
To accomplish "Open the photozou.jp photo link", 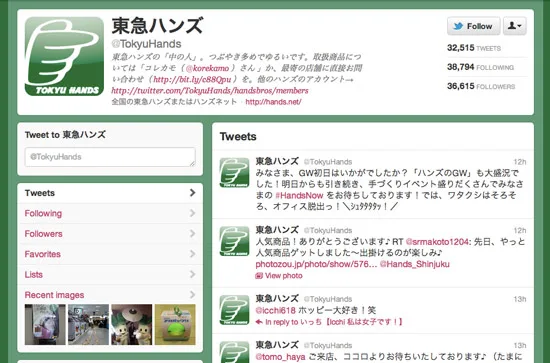I will [316, 264].
